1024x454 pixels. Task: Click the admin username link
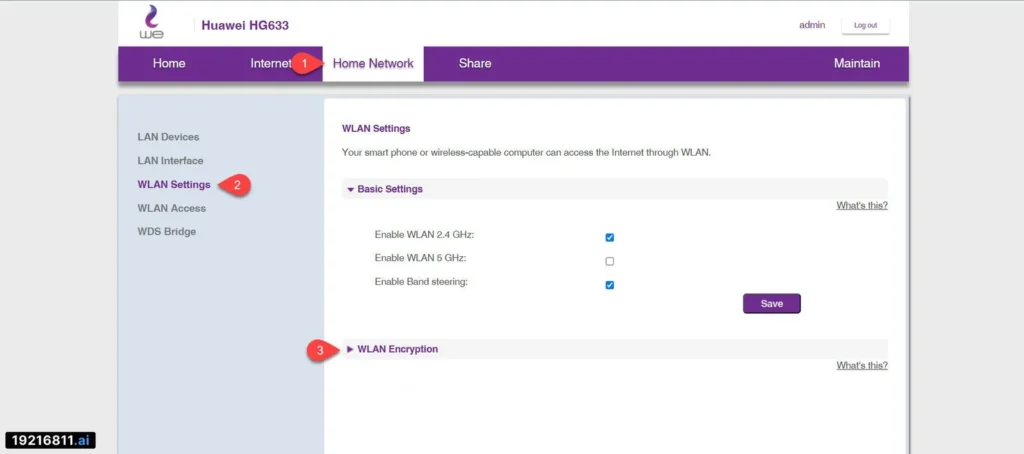coord(812,25)
